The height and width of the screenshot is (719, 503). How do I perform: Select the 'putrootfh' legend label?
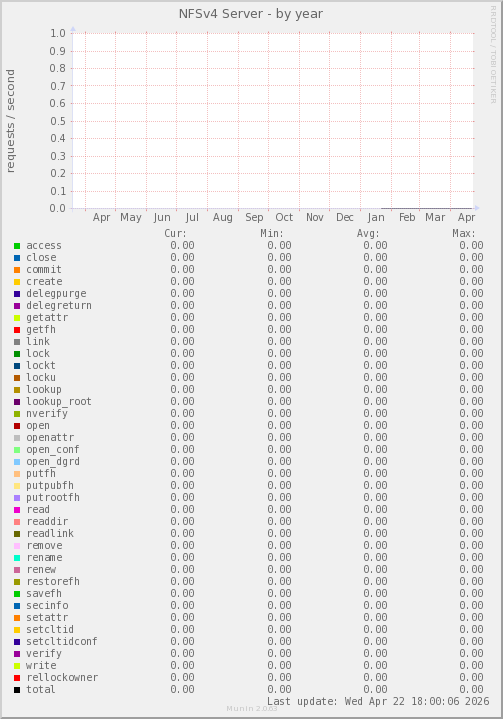click(x=53, y=497)
